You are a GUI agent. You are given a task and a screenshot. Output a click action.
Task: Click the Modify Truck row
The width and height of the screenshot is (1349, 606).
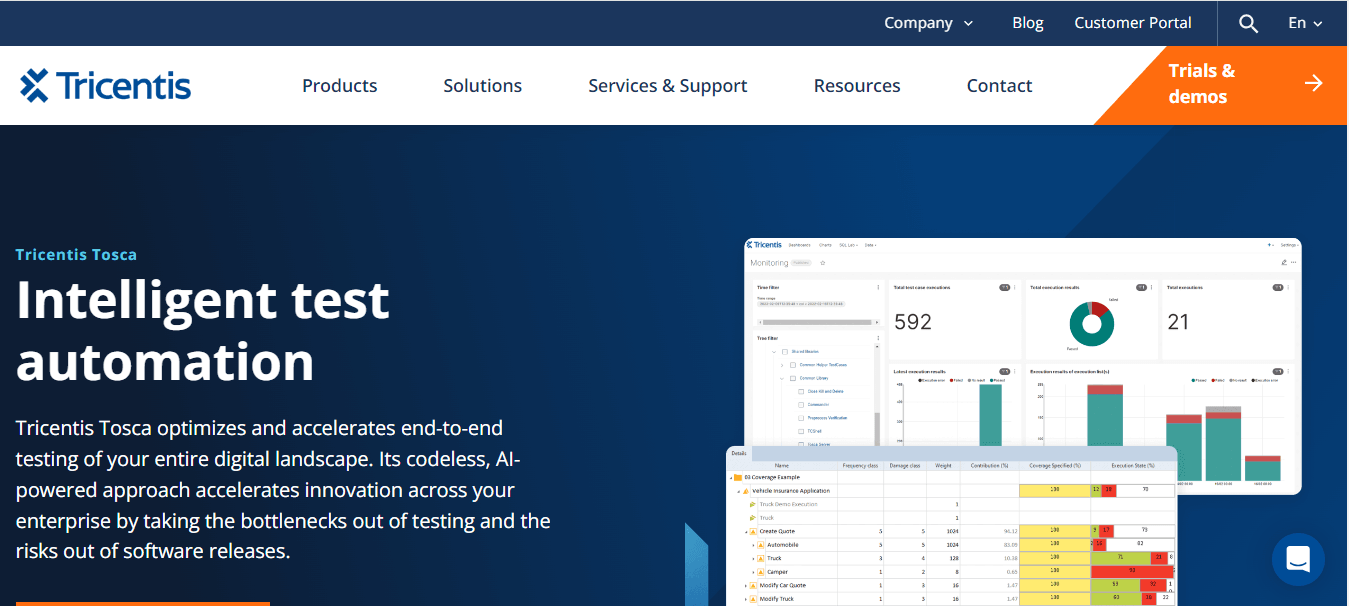[952, 599]
